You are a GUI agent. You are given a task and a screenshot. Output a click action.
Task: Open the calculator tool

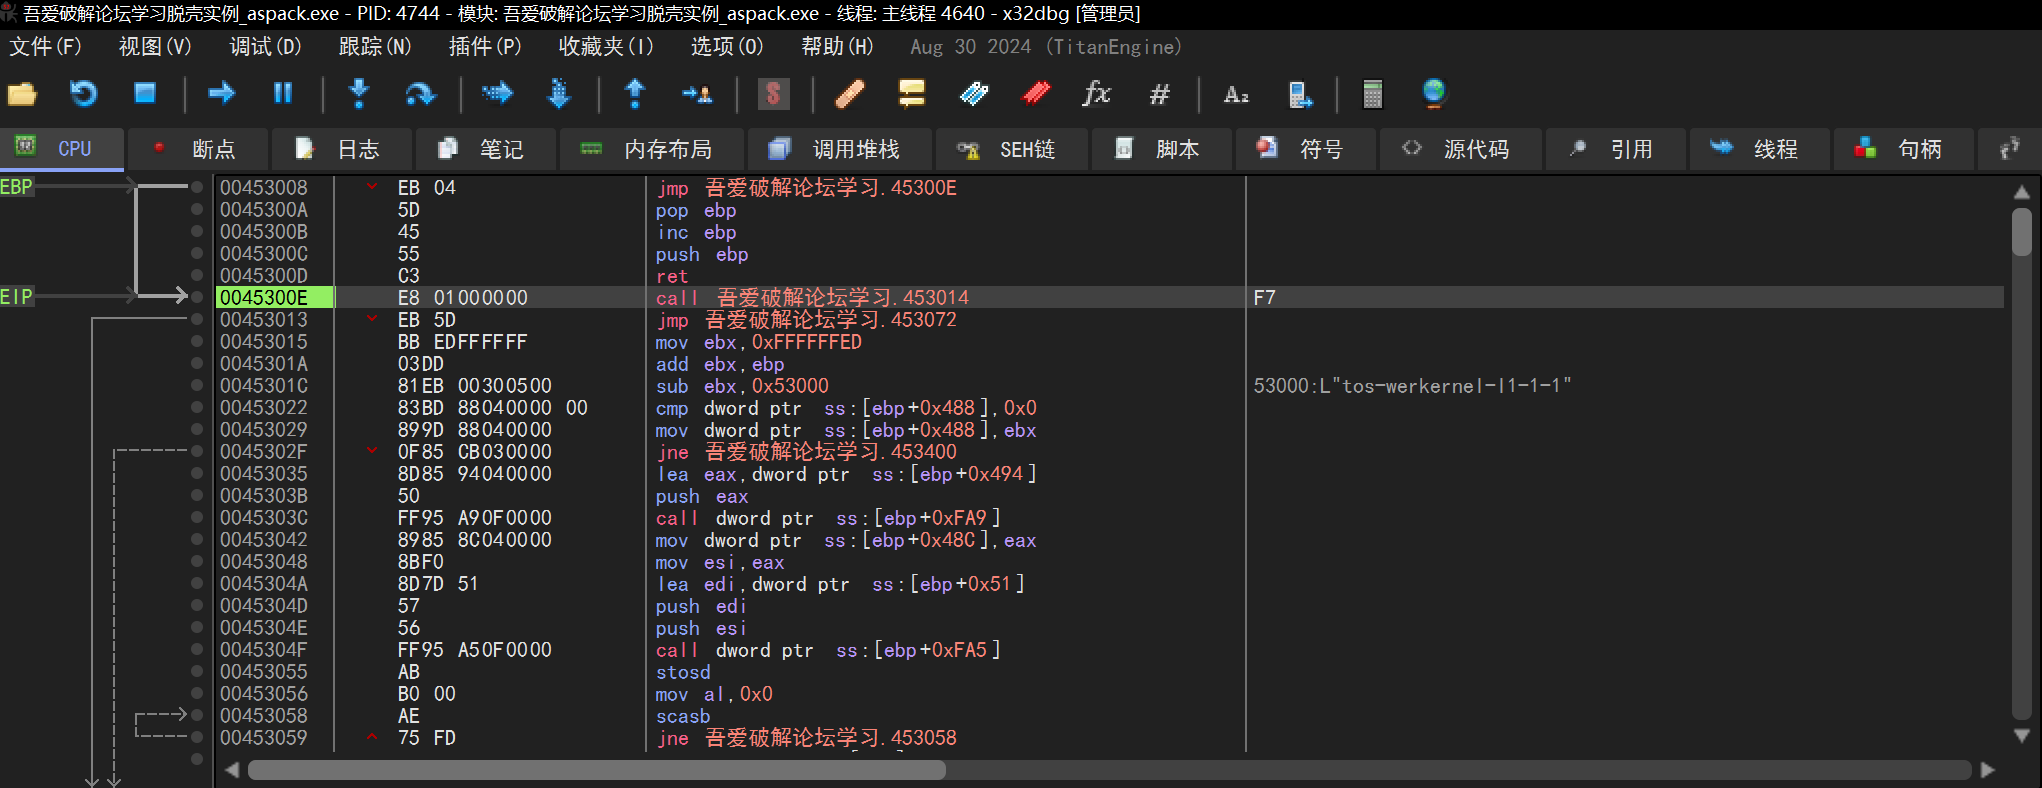[1372, 94]
